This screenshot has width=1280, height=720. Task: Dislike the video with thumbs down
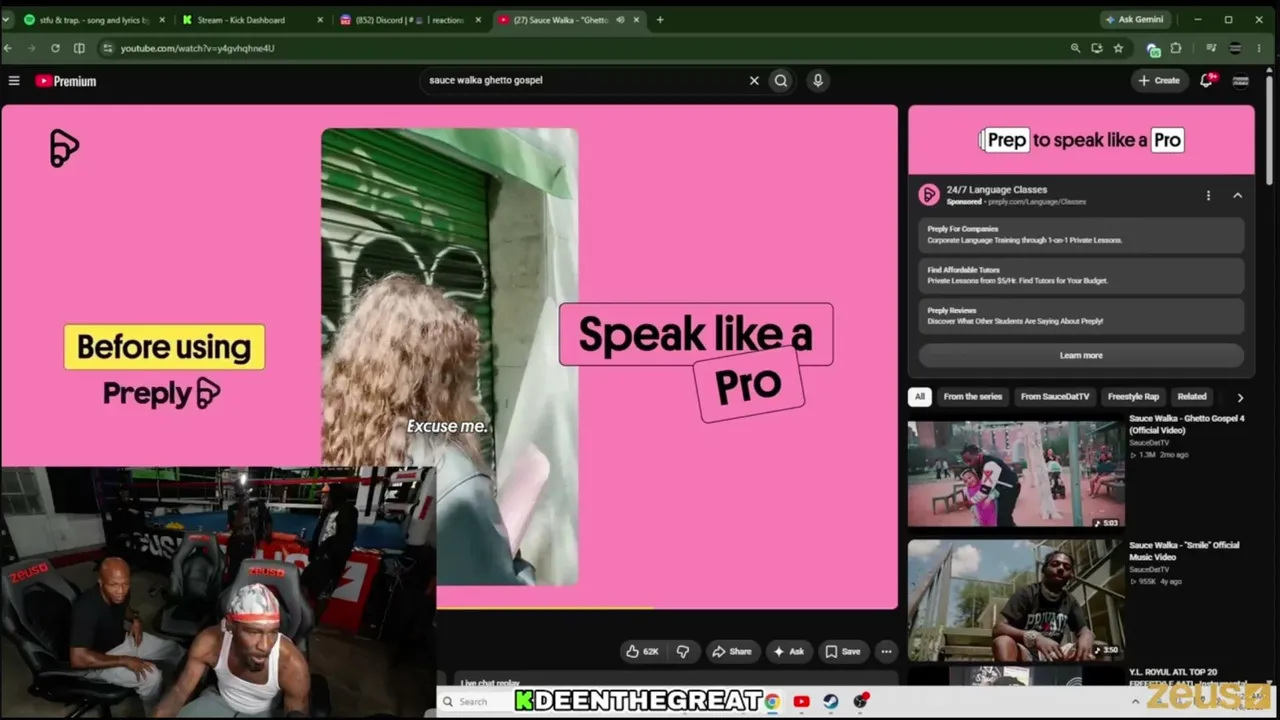(683, 651)
